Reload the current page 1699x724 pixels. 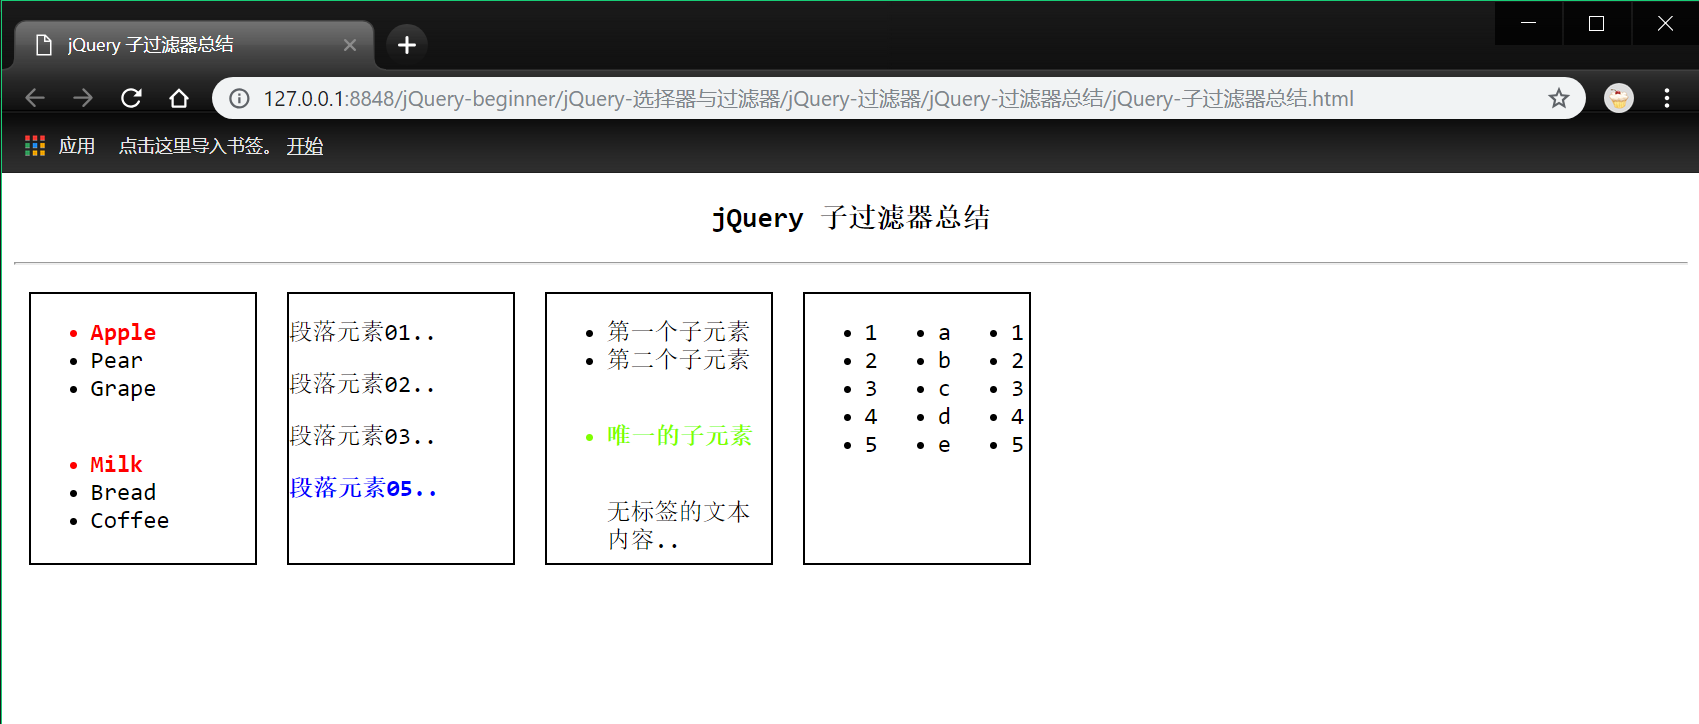point(131,98)
